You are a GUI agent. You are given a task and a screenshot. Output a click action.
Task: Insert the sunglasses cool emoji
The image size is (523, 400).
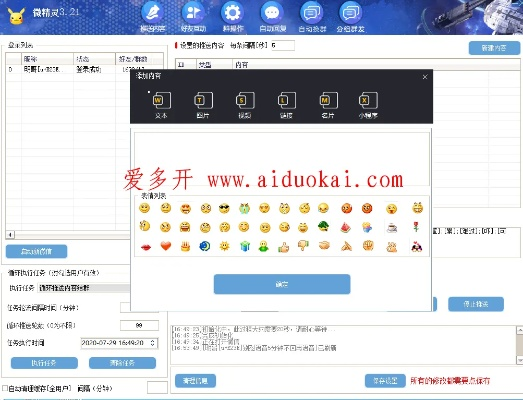[x=224, y=209]
